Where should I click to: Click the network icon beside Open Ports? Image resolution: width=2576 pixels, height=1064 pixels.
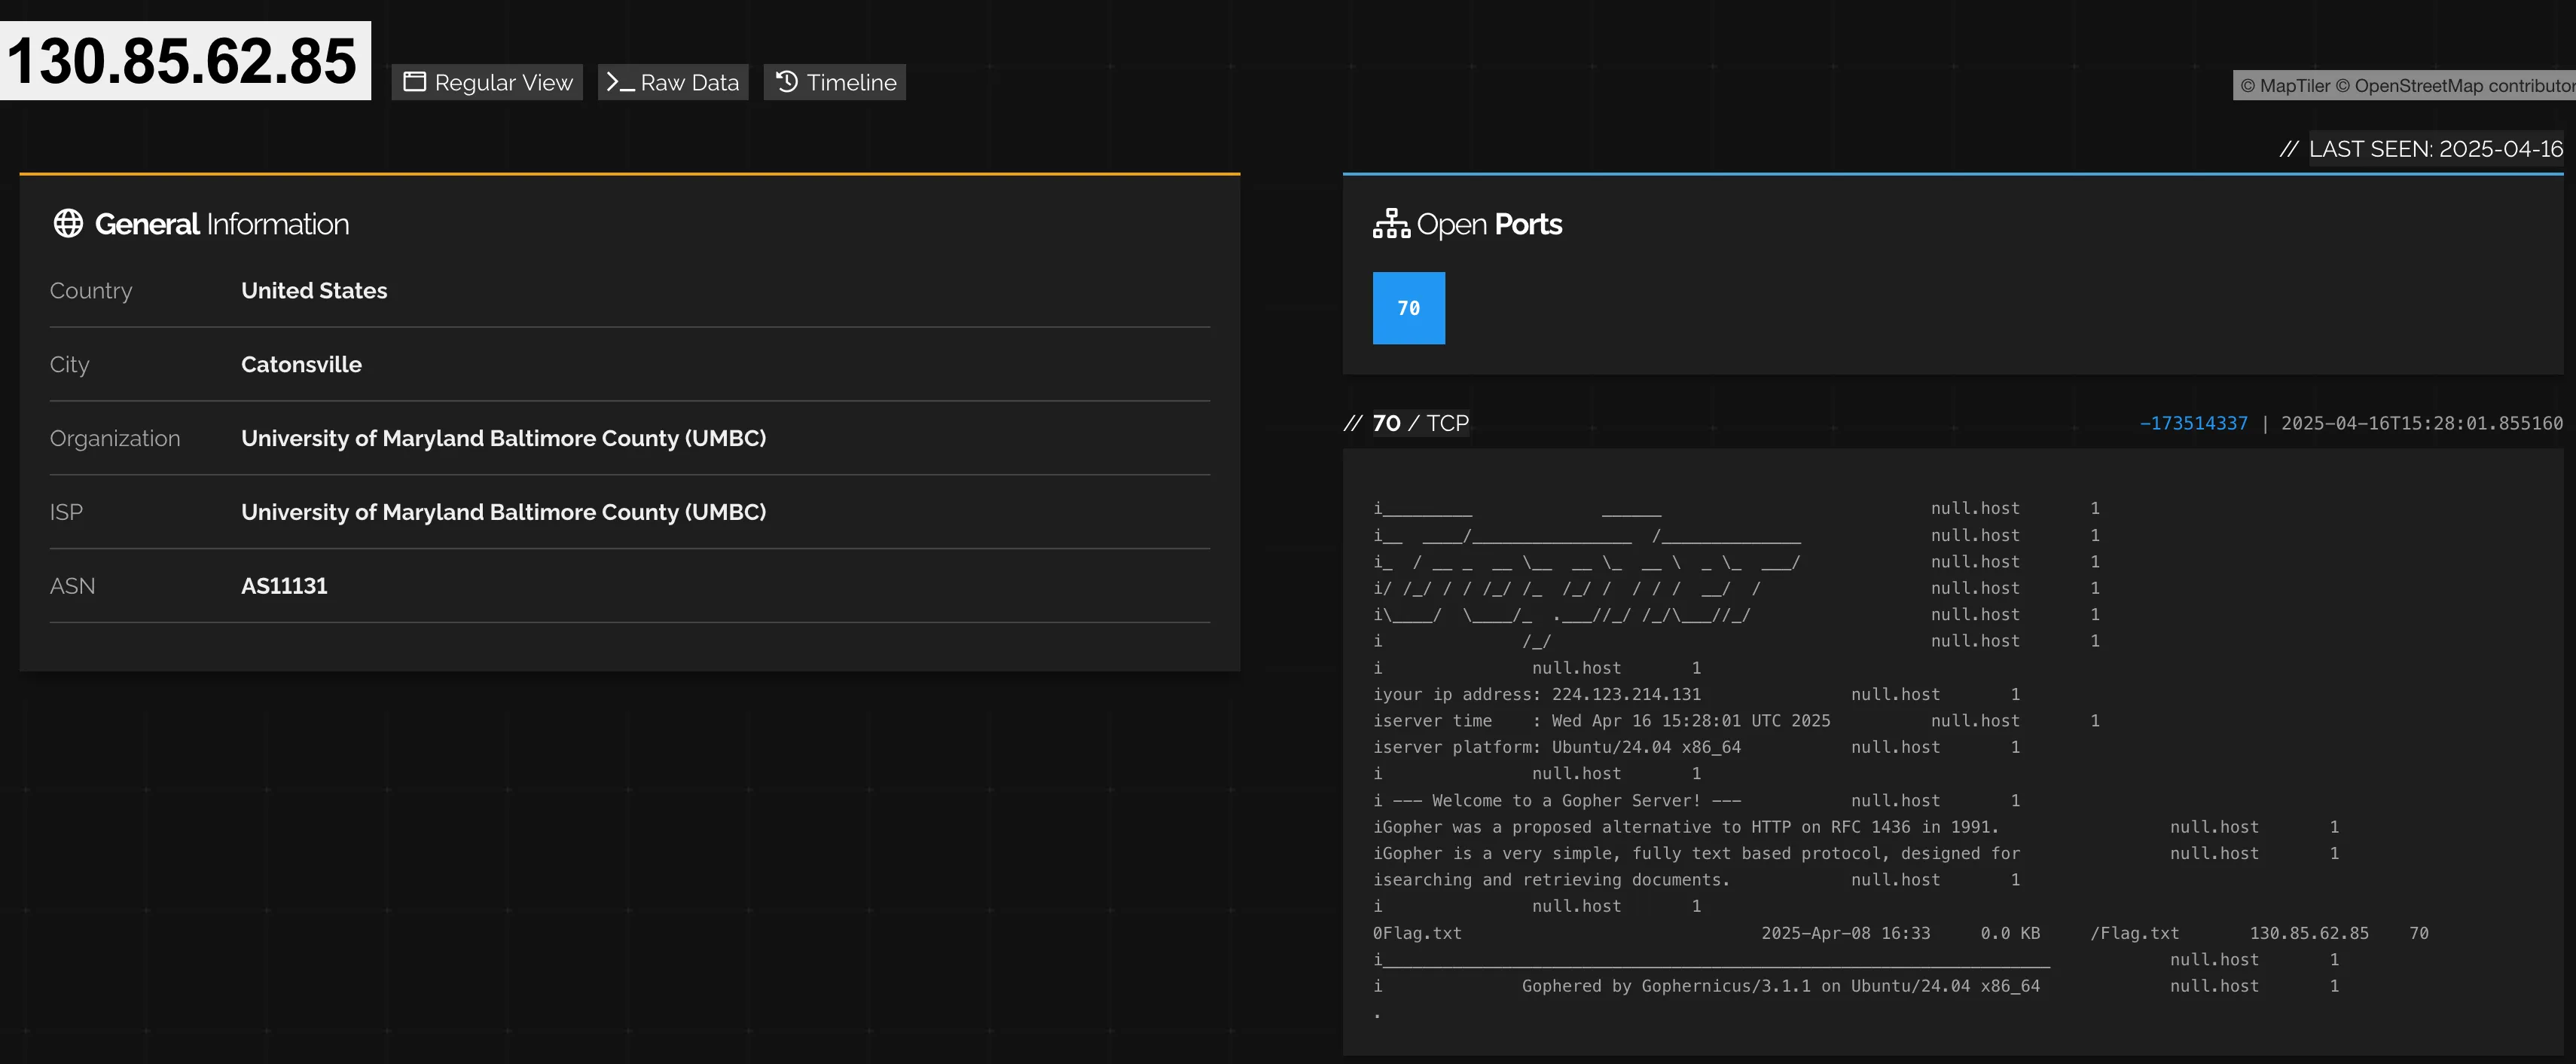(x=1391, y=224)
